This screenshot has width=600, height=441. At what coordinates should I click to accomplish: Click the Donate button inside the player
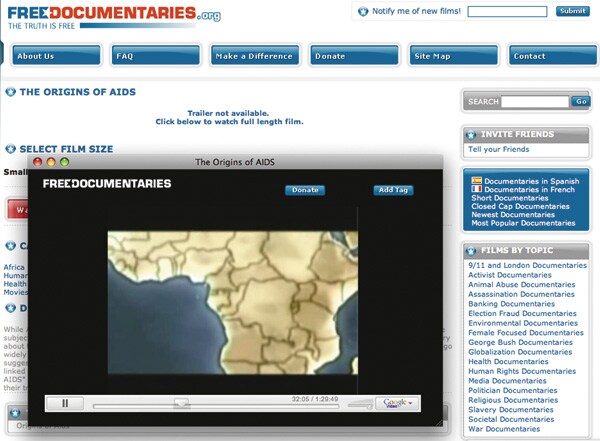pos(305,190)
